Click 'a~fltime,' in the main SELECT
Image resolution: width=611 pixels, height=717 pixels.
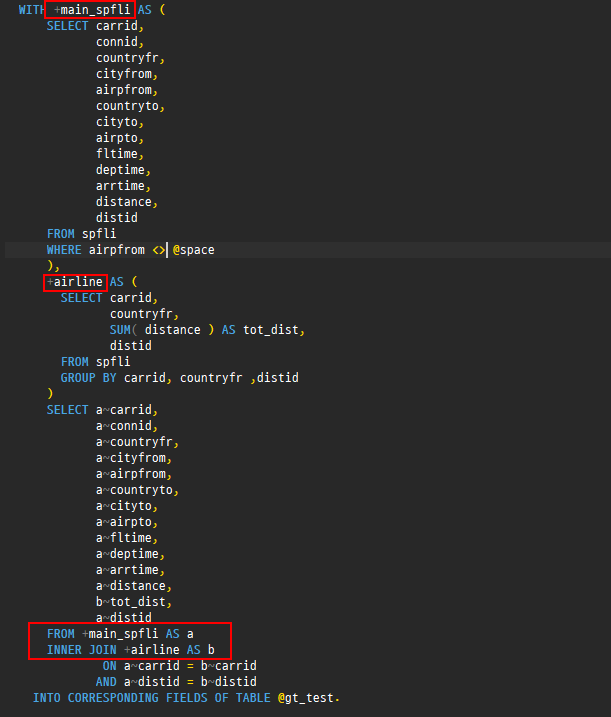coord(127,538)
